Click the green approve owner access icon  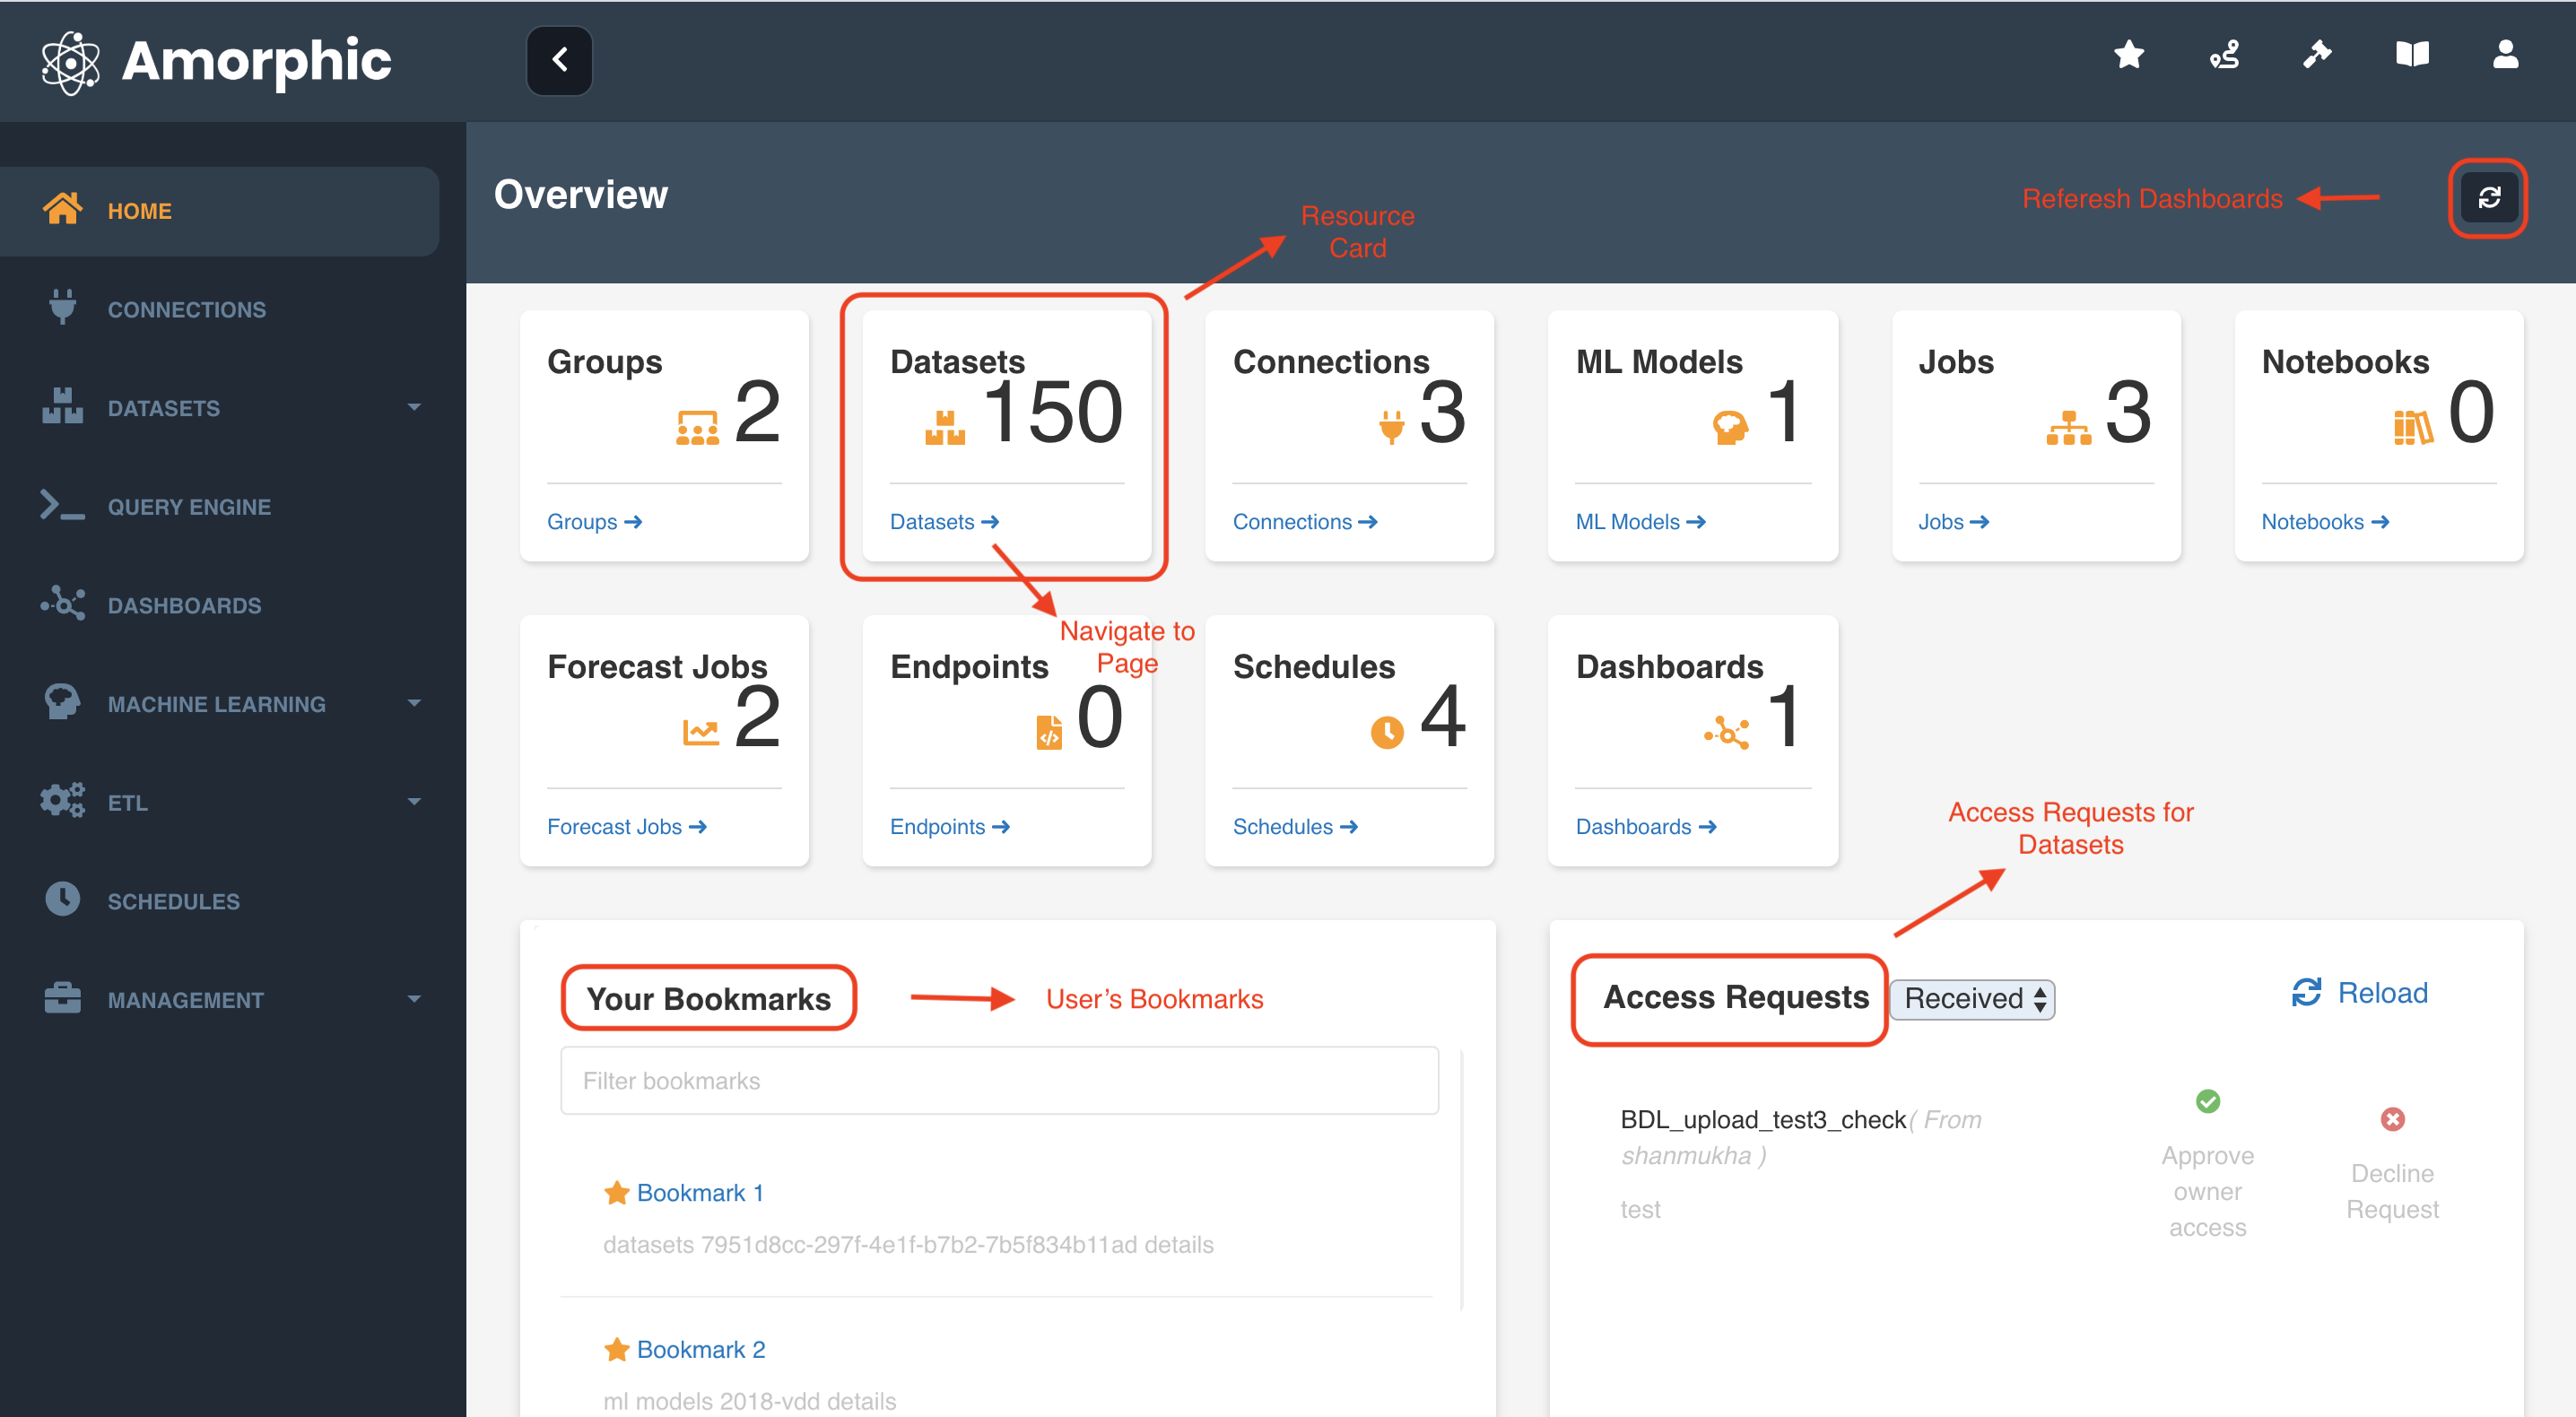[x=2207, y=1101]
